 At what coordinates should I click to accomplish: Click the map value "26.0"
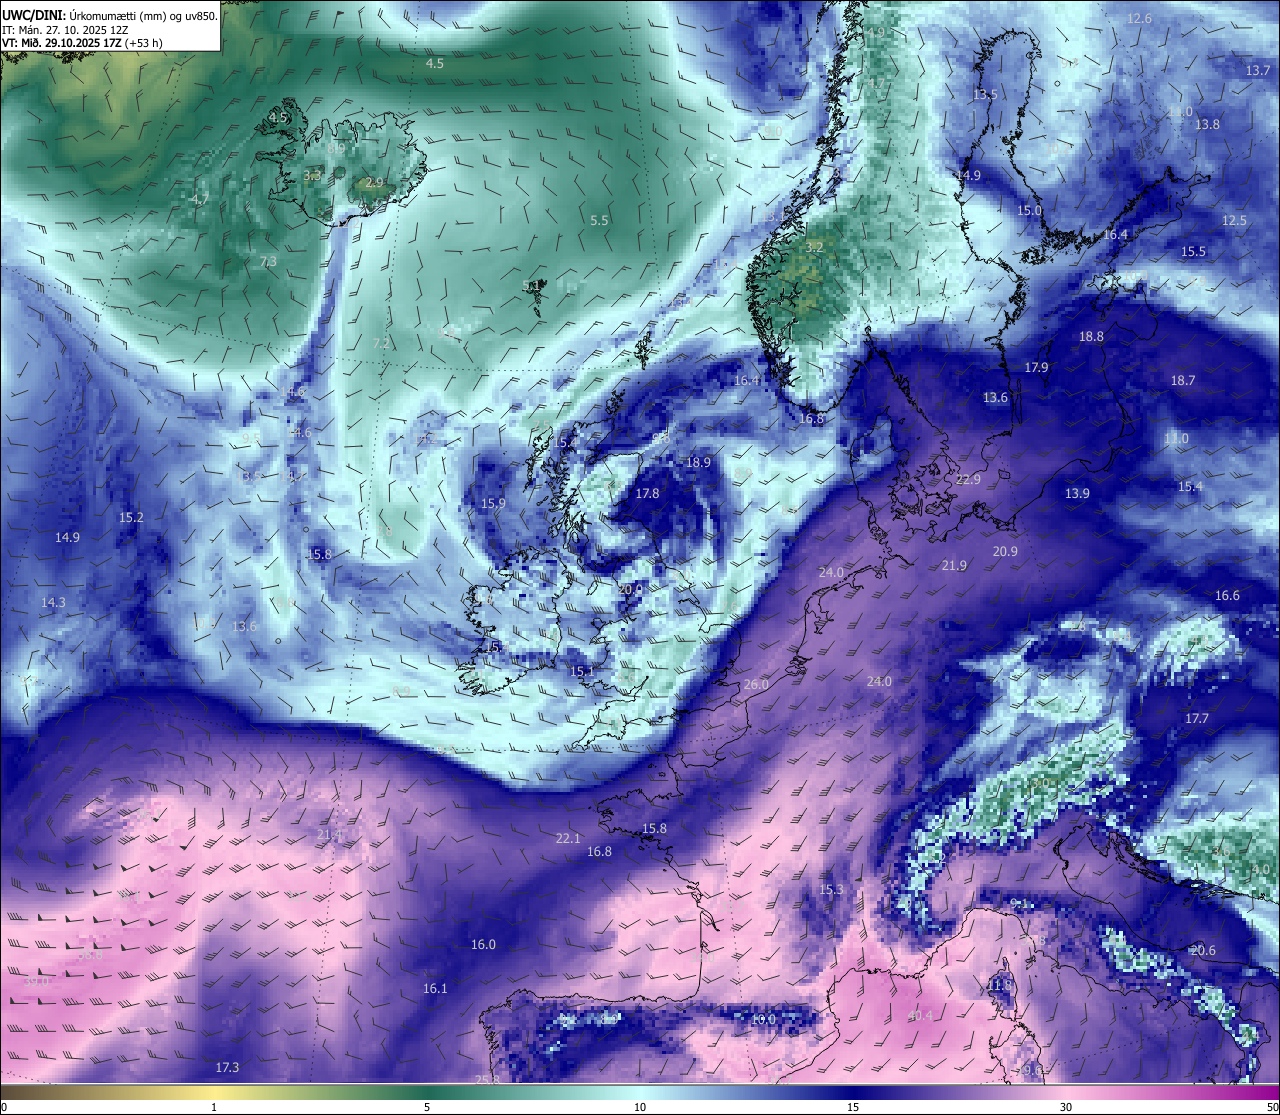click(x=756, y=685)
